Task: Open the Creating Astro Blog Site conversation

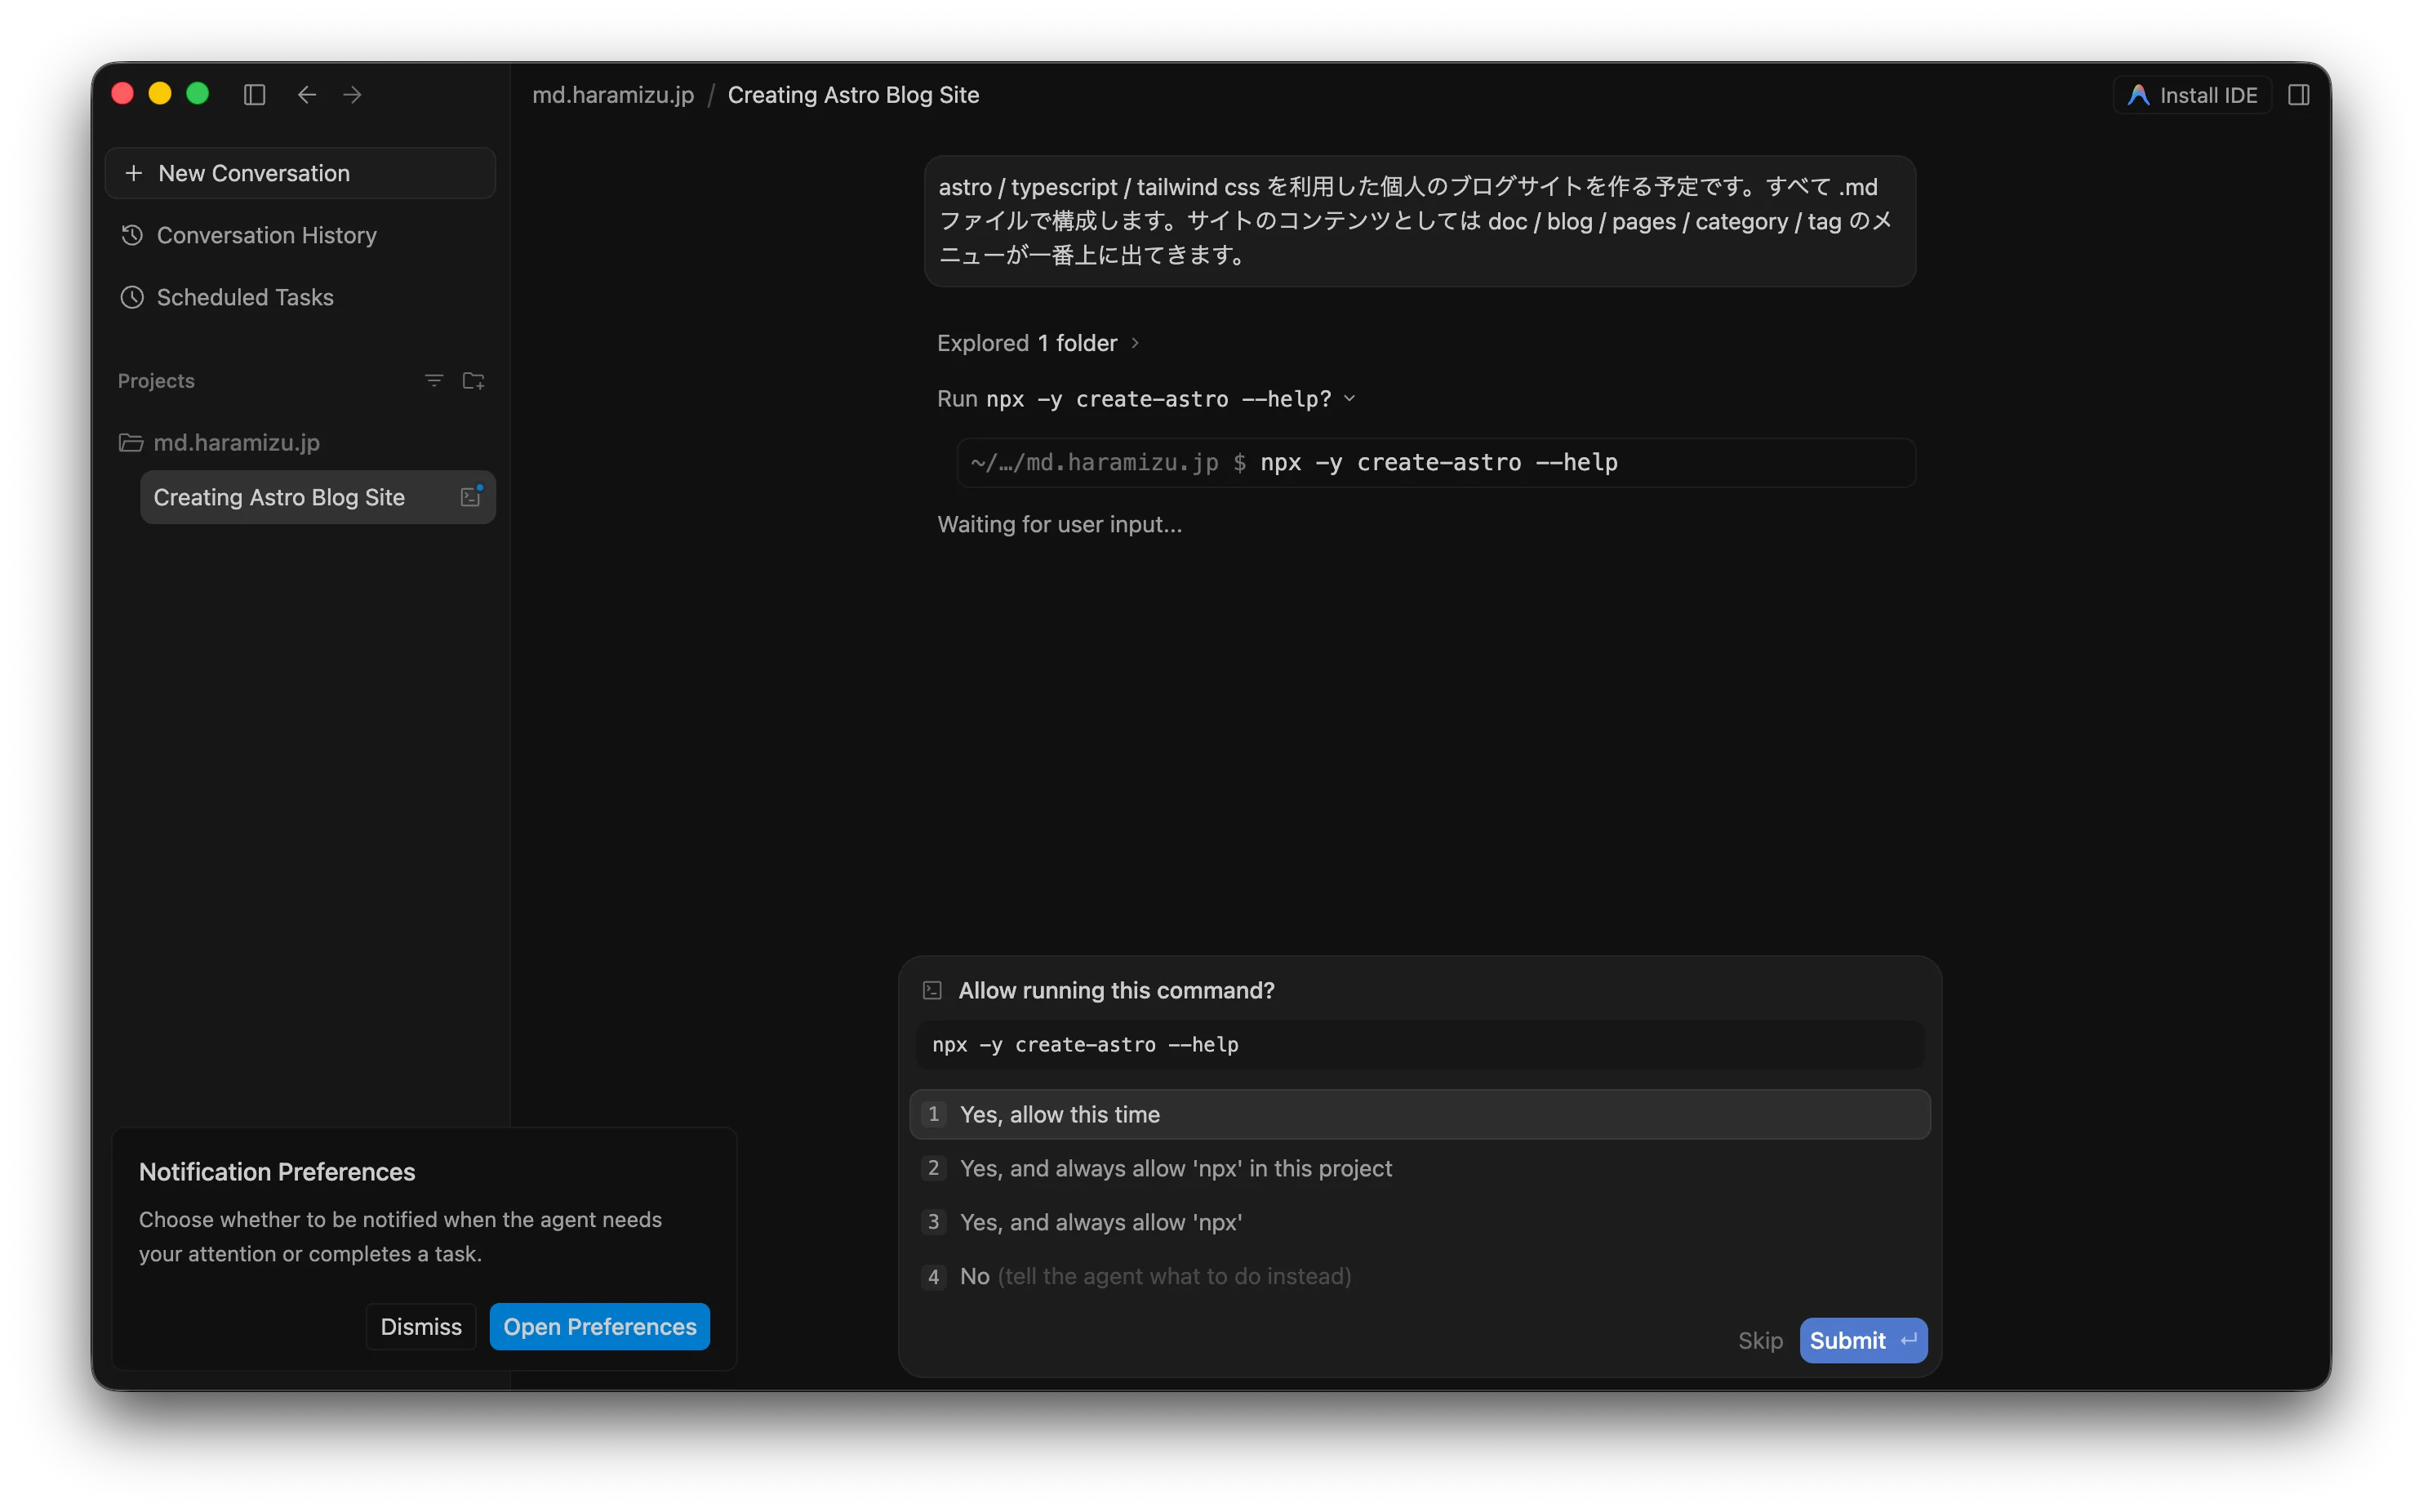Action: [318, 497]
